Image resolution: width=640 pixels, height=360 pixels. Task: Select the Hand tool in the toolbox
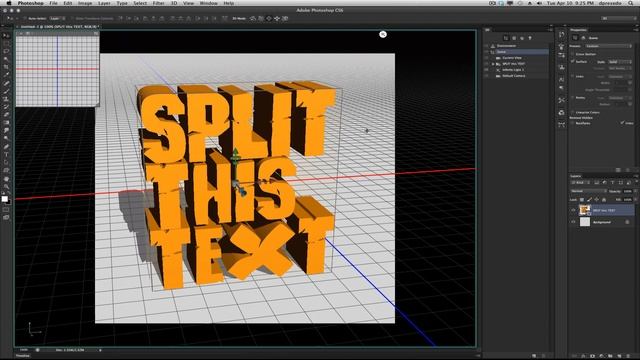pyautogui.click(x=6, y=178)
